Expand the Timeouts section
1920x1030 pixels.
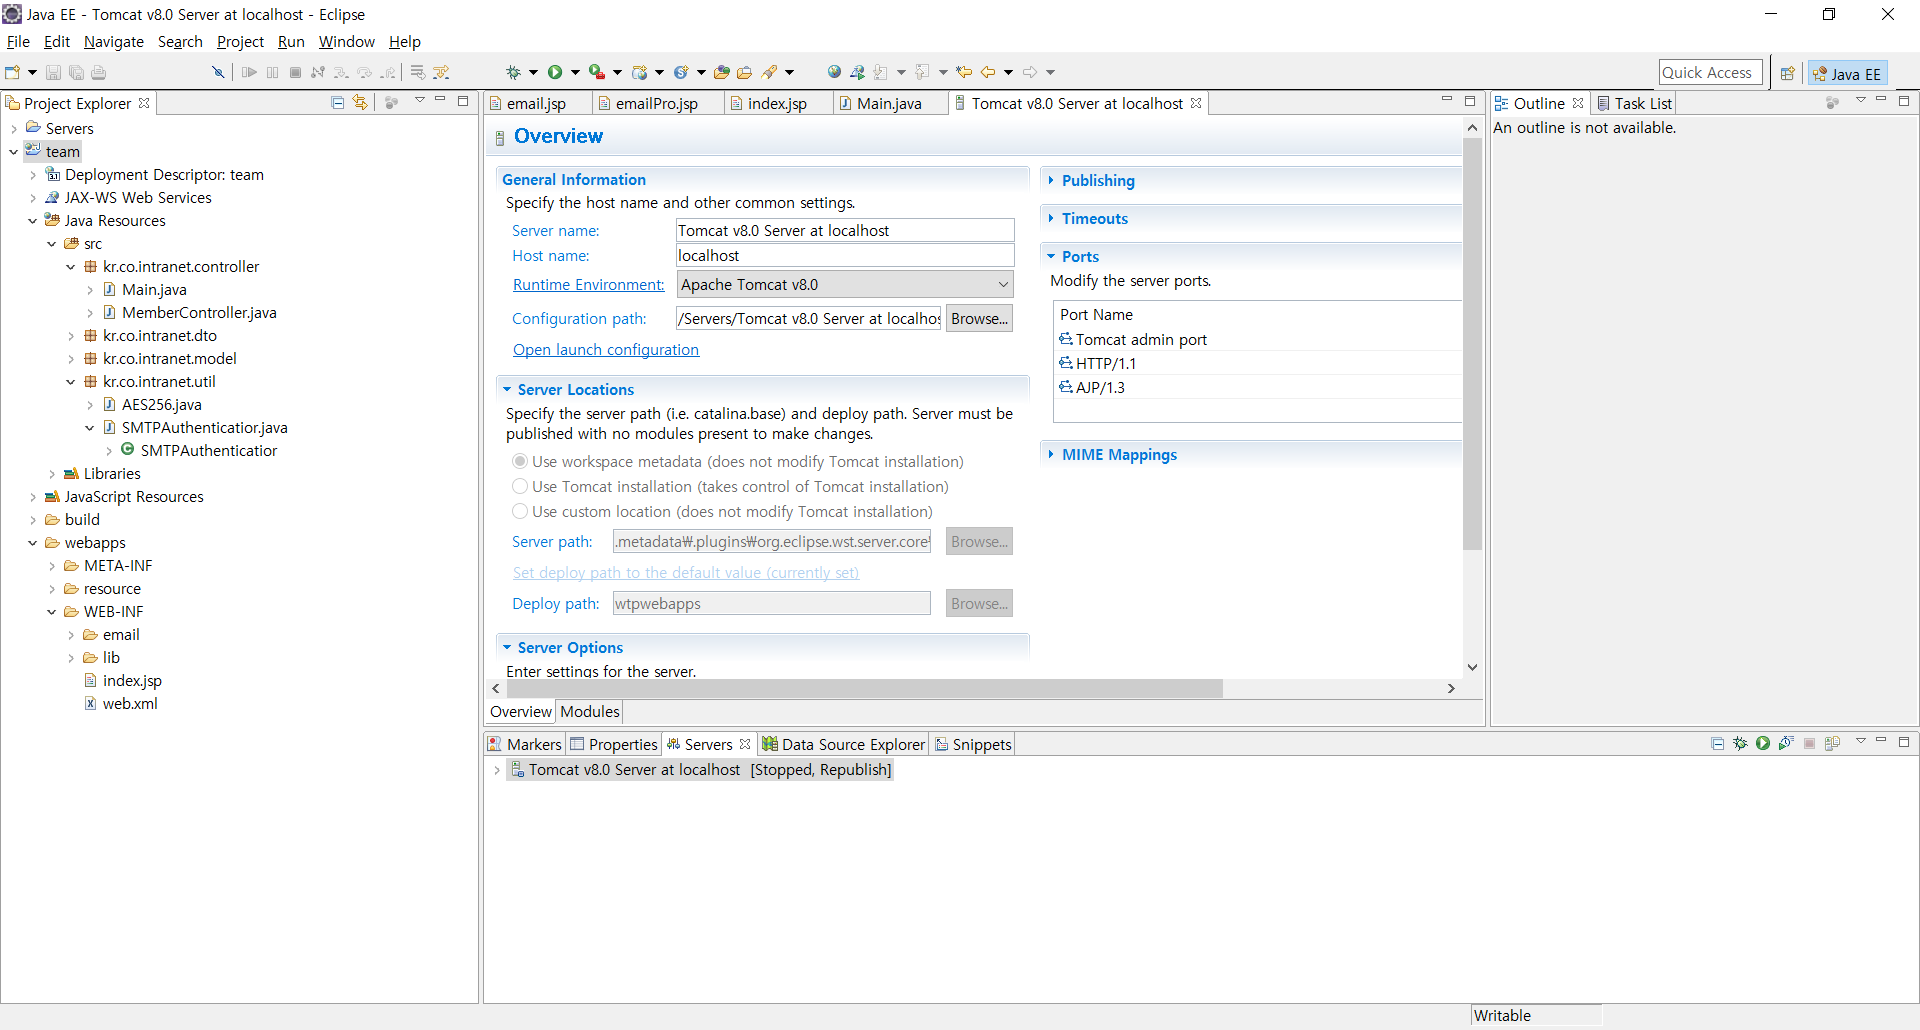(1051, 218)
